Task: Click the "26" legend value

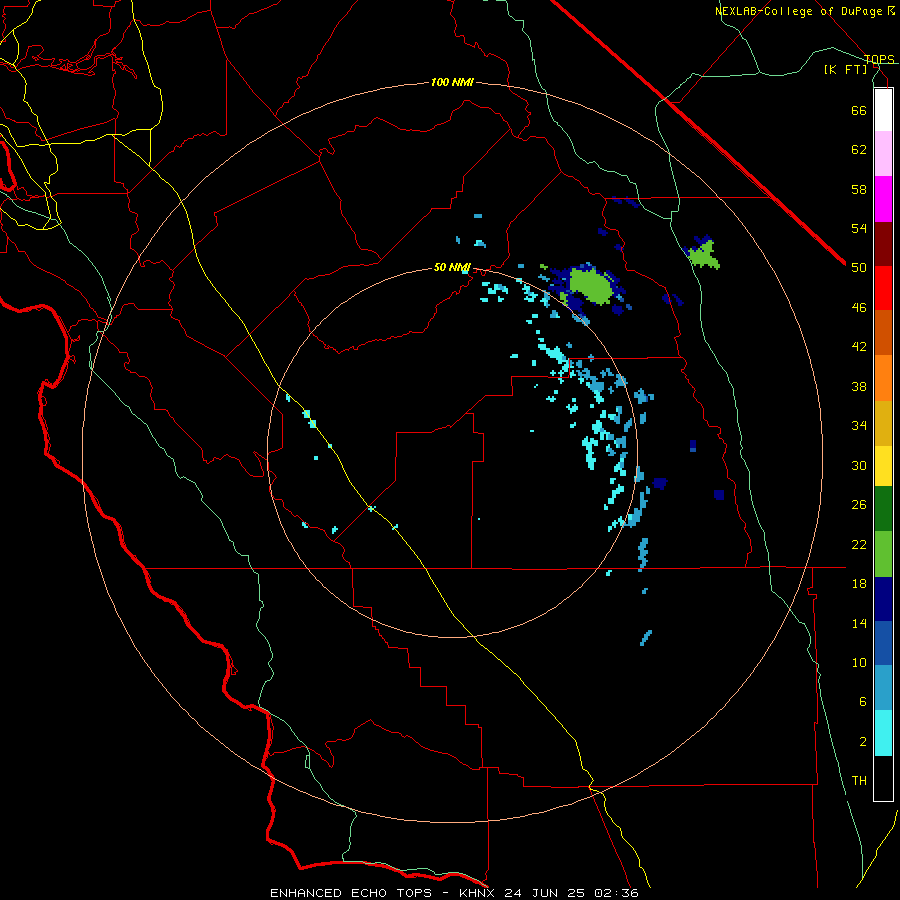Action: point(859,505)
